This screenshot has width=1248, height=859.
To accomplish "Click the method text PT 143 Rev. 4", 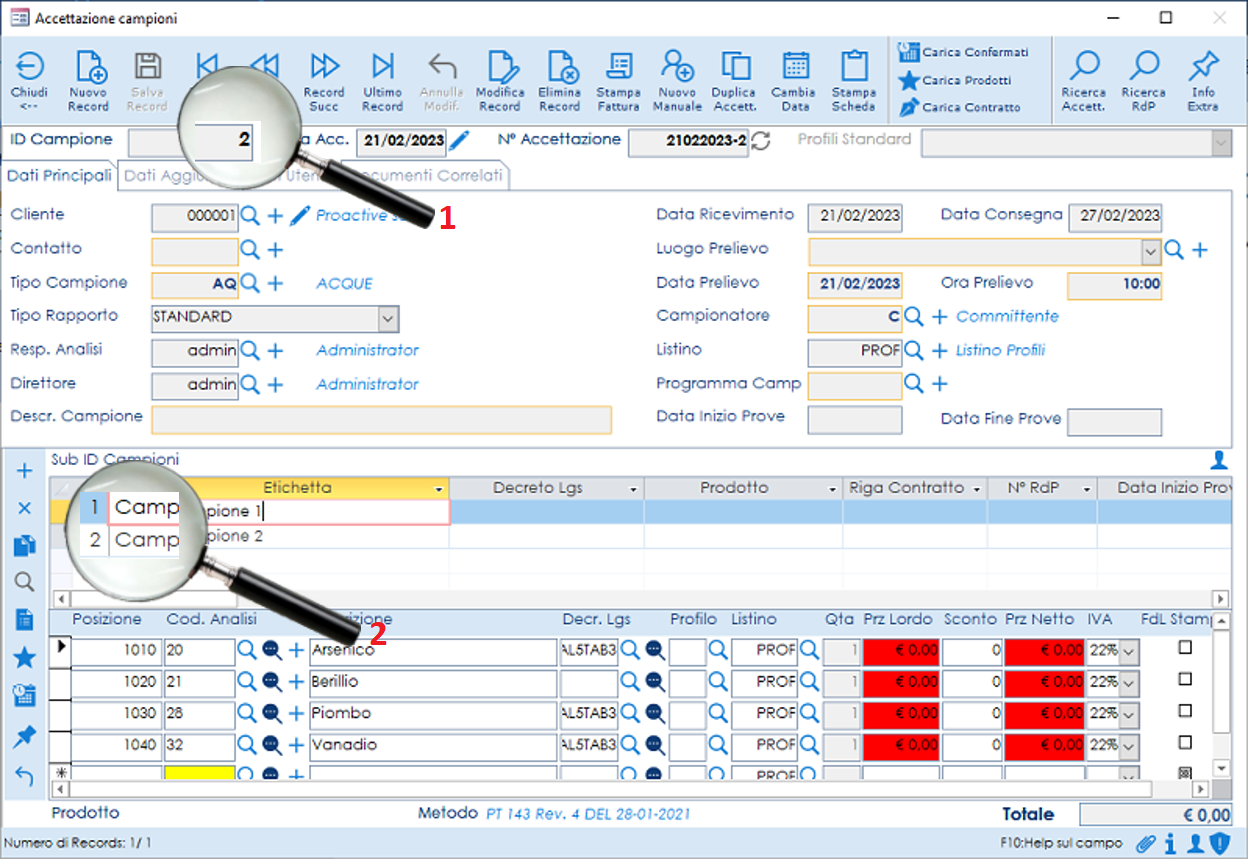I will (x=588, y=814).
